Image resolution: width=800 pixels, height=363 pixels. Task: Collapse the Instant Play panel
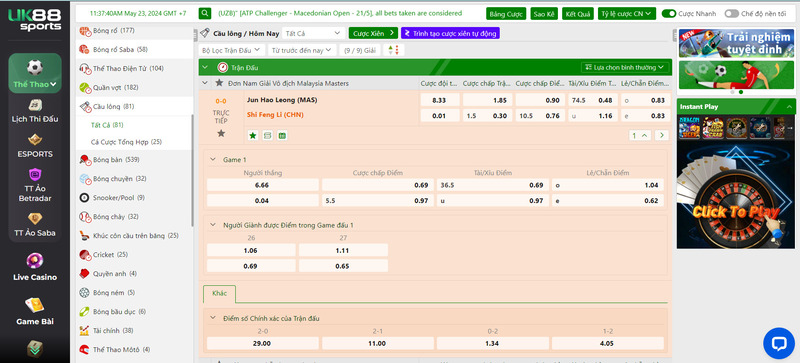[x=789, y=107]
